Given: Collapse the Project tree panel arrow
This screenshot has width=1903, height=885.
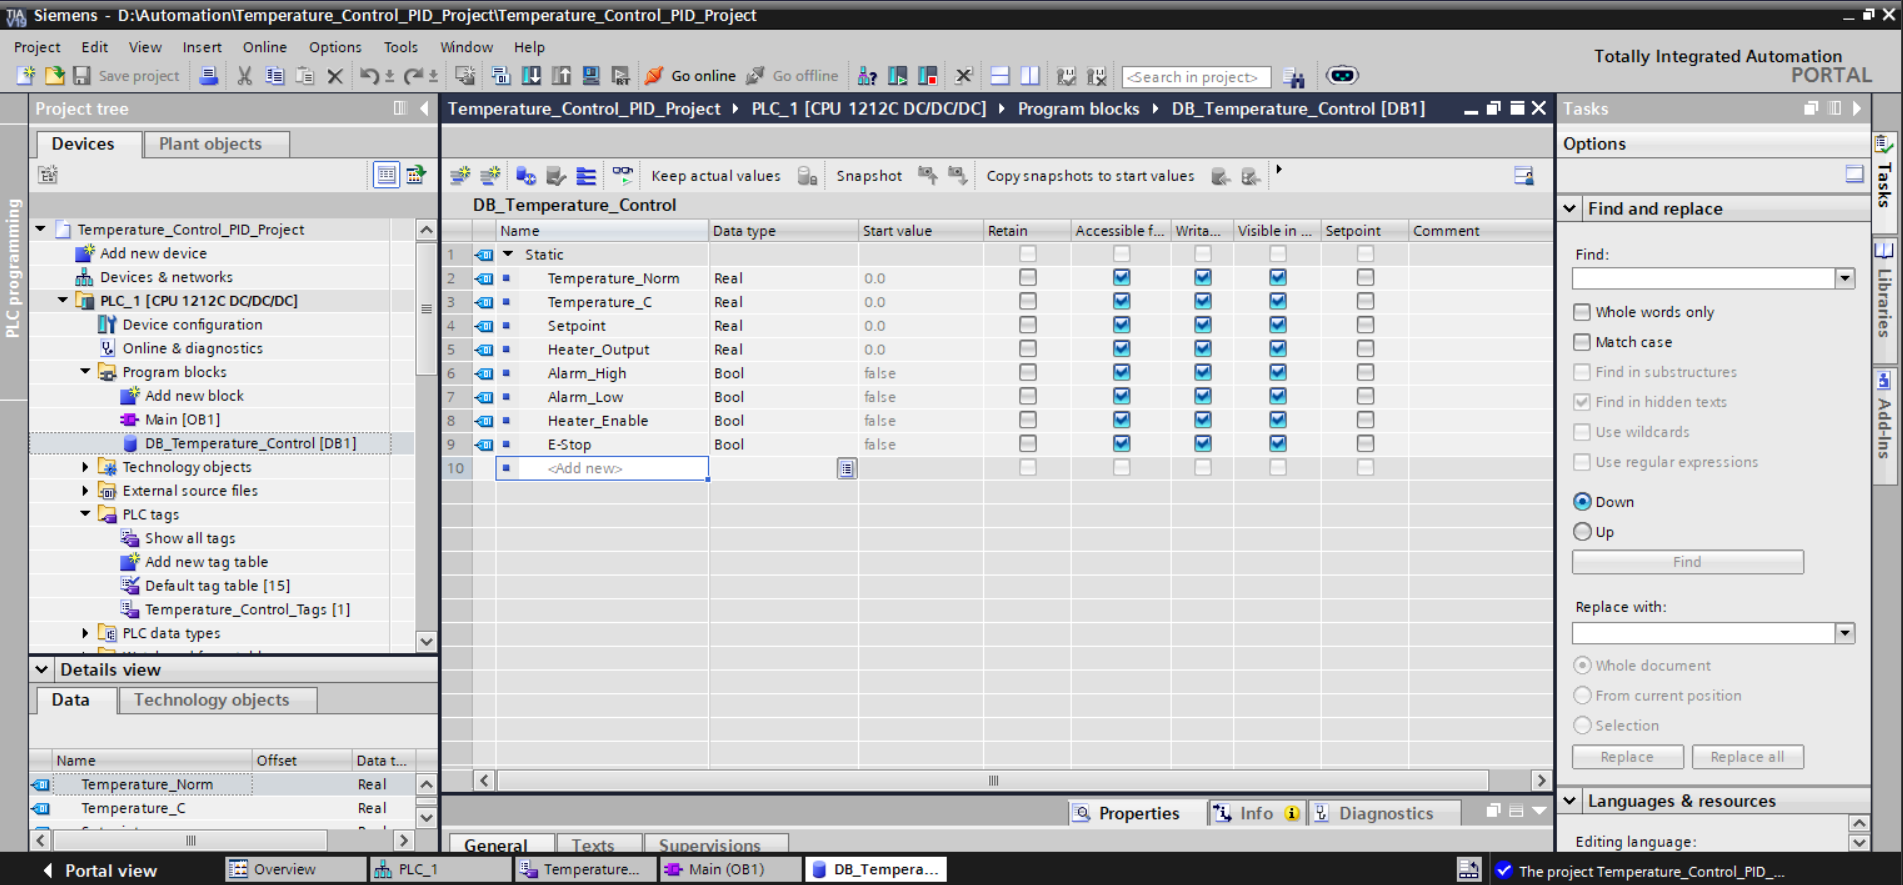Looking at the screenshot, I should coord(425,108).
